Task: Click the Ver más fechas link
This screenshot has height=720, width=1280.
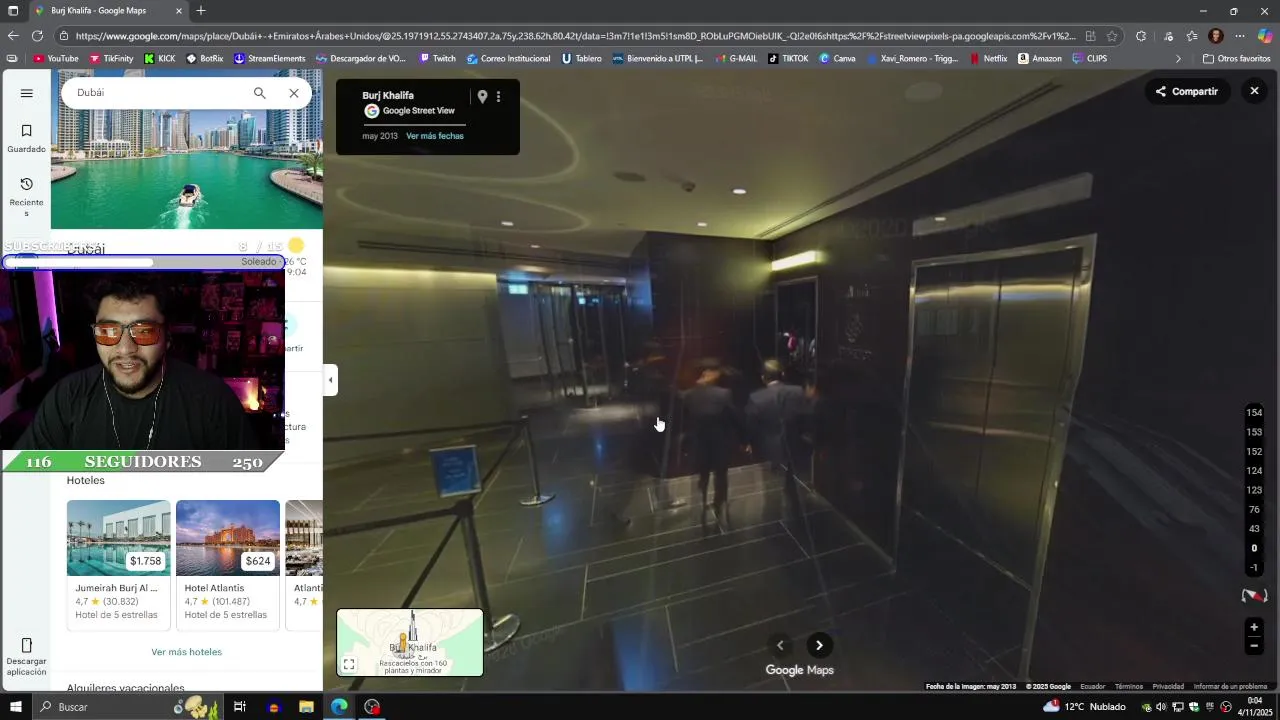Action: point(435,136)
